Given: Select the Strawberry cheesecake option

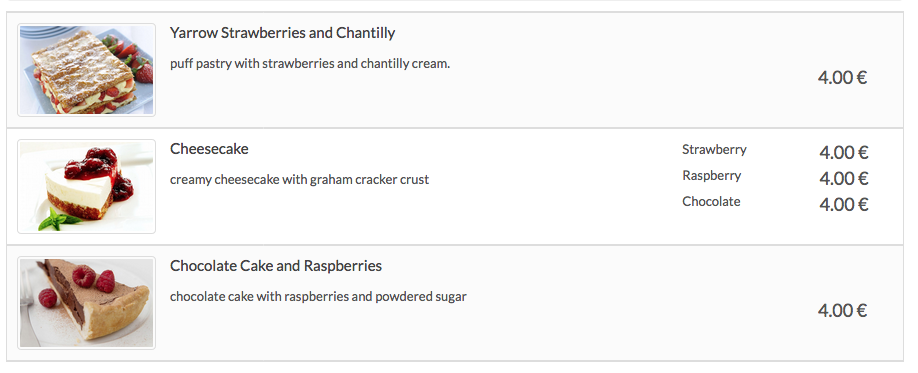Looking at the screenshot, I should (714, 150).
